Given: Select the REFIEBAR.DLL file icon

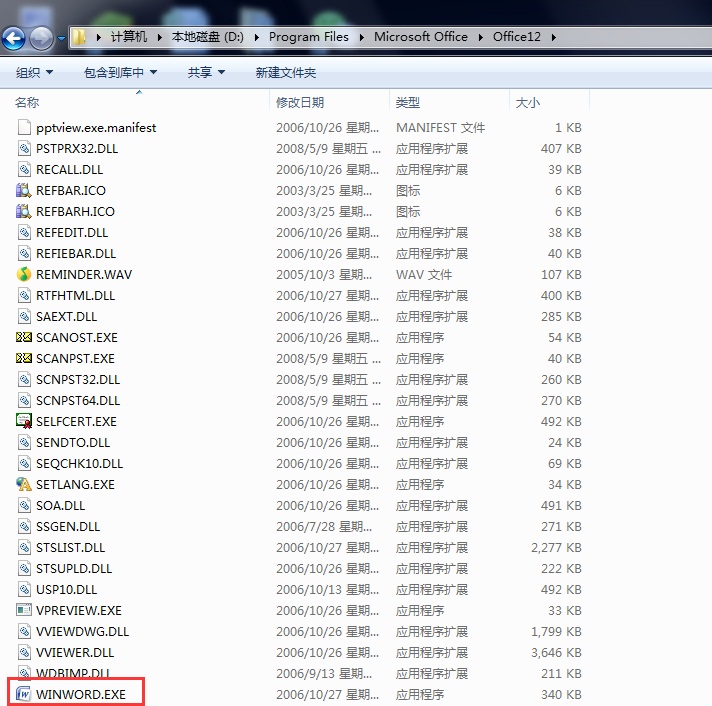Looking at the screenshot, I should 24,253.
